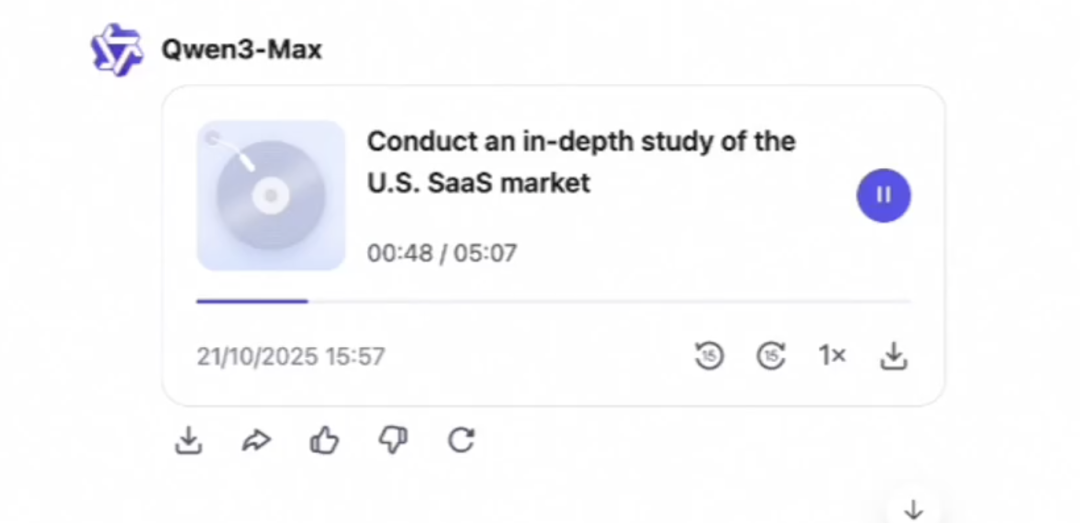
Task: Open the 1× playback speed options
Action: coord(832,356)
